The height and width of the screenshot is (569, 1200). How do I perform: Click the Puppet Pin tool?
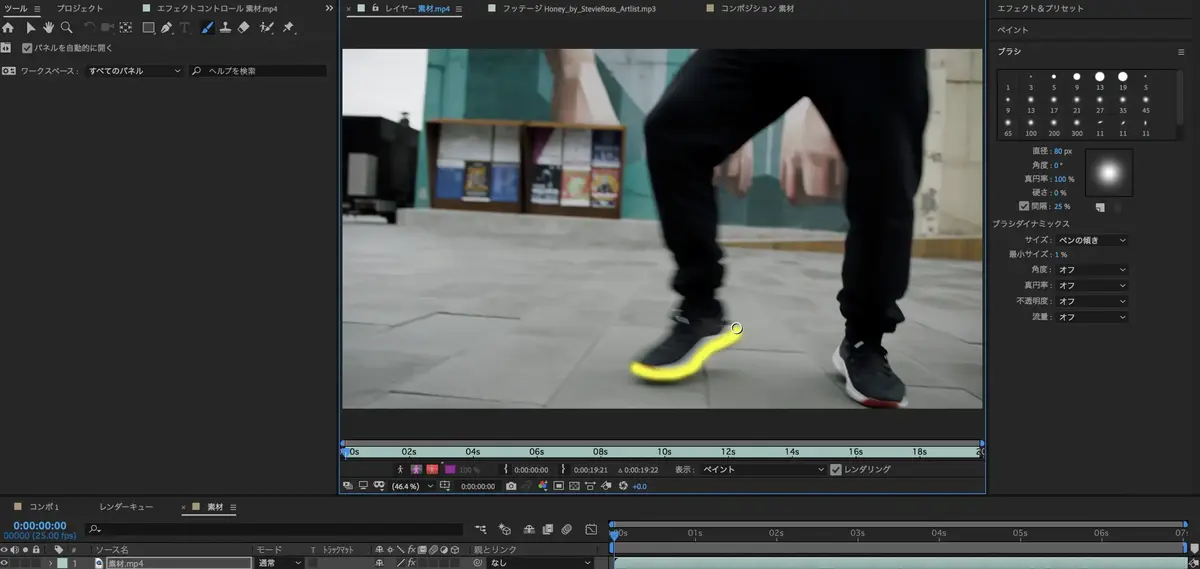(288, 28)
